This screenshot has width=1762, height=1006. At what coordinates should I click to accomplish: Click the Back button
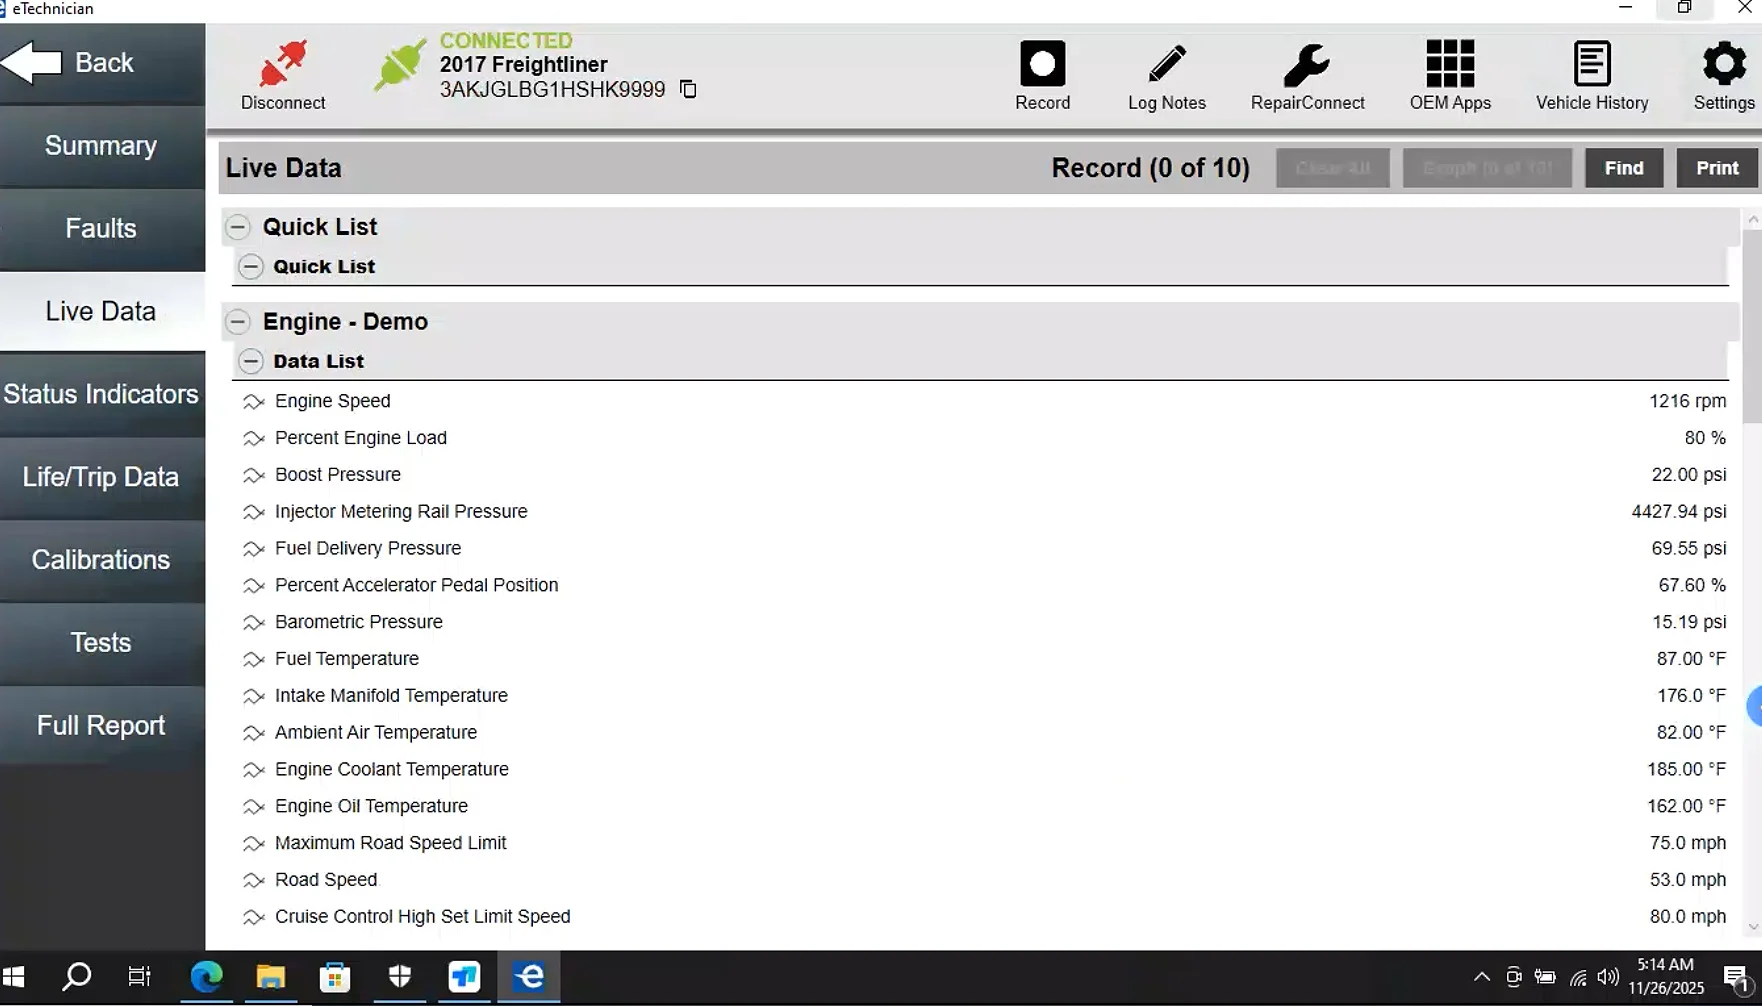coord(102,63)
